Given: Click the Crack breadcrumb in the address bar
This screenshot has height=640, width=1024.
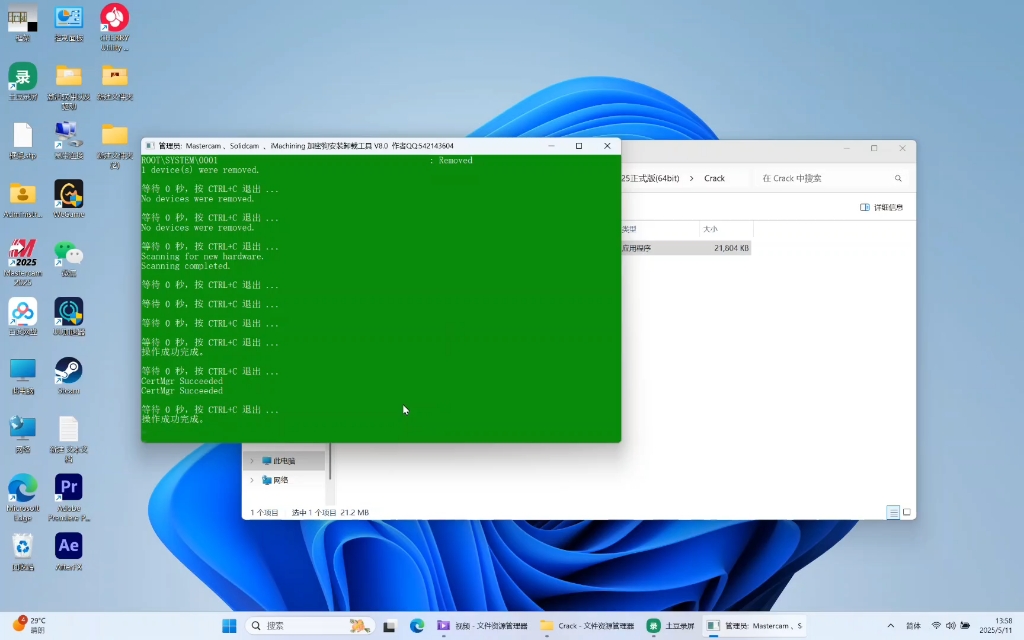Looking at the screenshot, I should click(x=714, y=178).
